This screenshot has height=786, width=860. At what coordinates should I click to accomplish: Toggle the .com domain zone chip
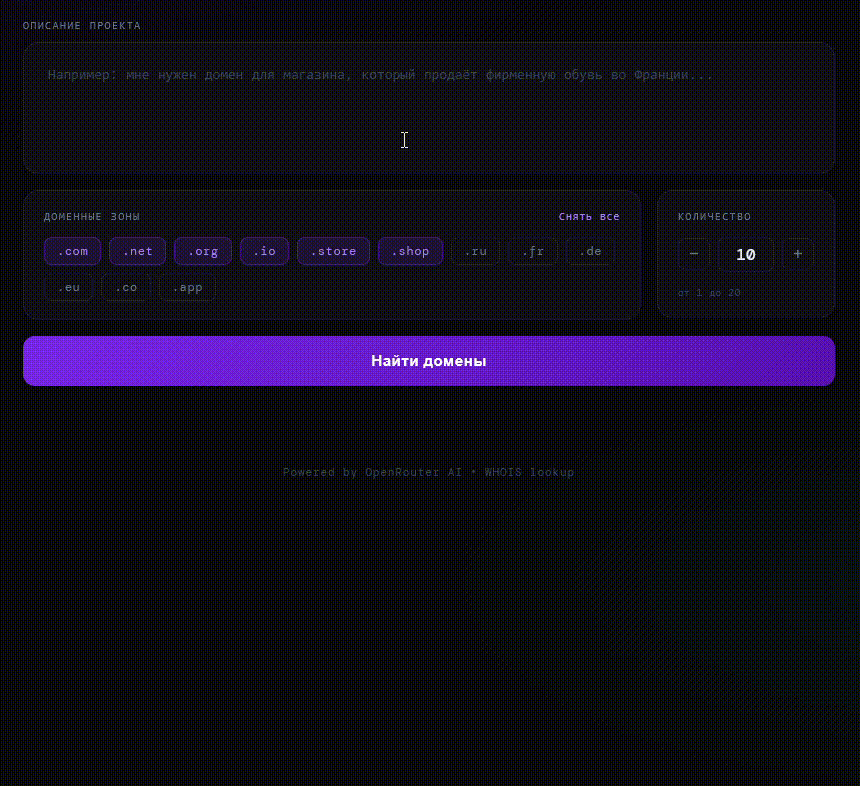click(73, 251)
